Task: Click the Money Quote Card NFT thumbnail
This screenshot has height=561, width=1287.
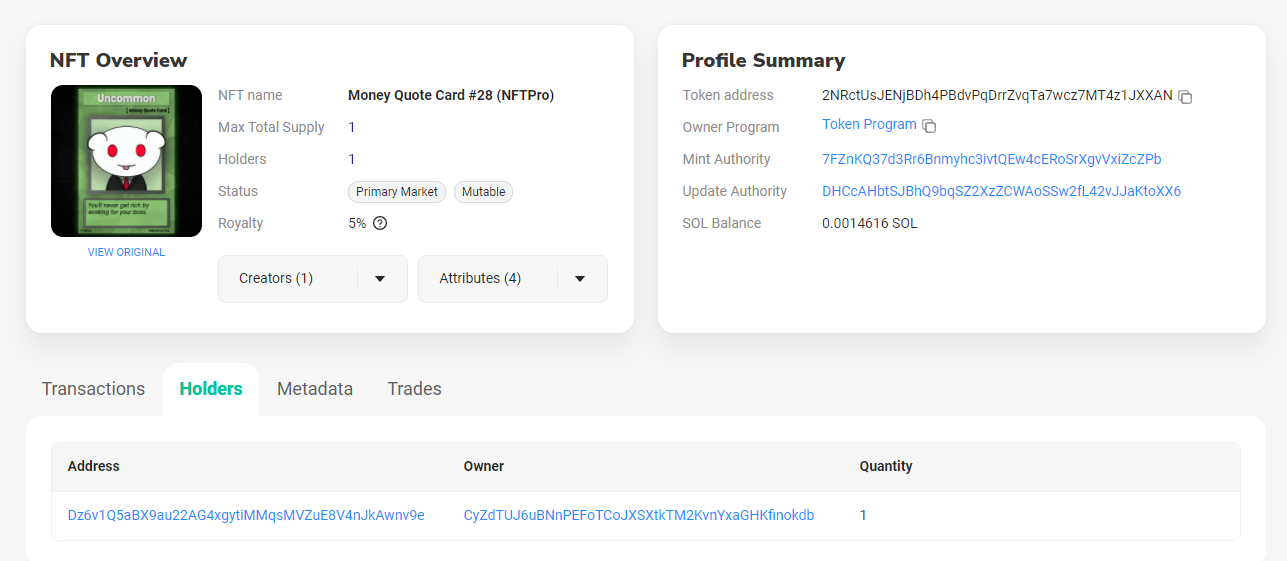Action: 126,161
